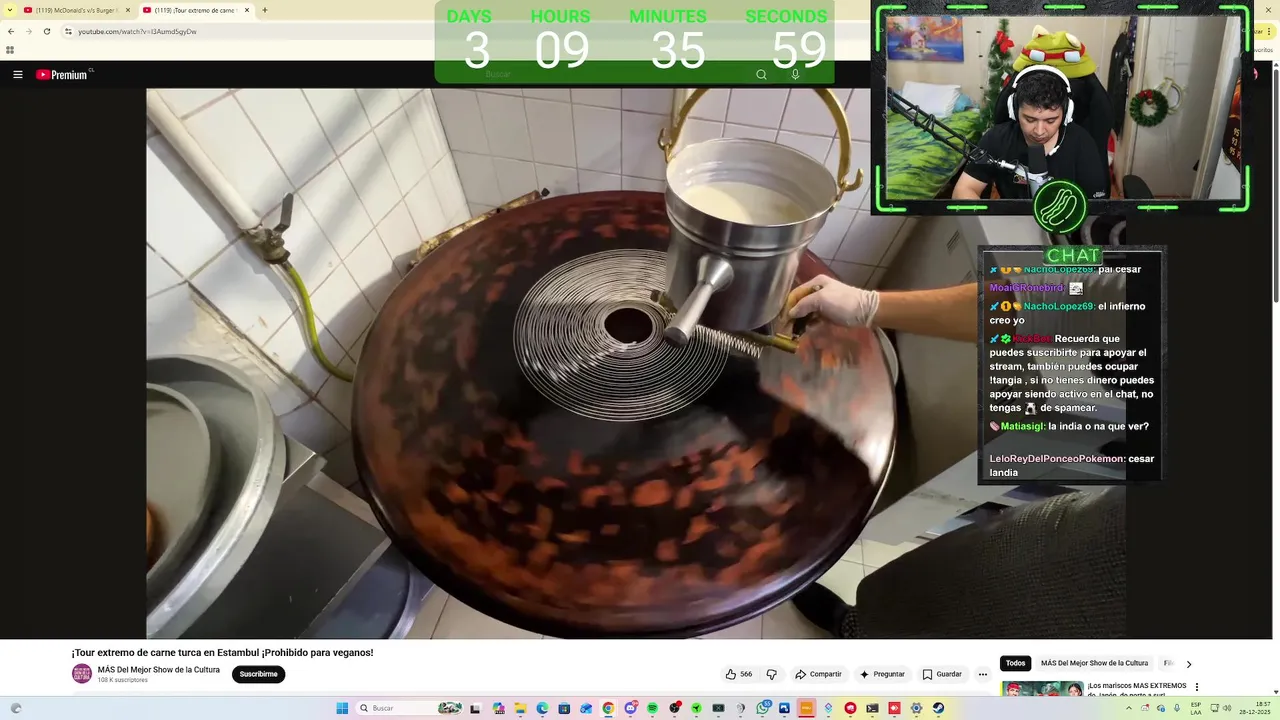This screenshot has width=1280, height=720.
Task: Click LeloReyDelPonceoPokemon chat message
Action: pyautogui.click(x=1071, y=465)
